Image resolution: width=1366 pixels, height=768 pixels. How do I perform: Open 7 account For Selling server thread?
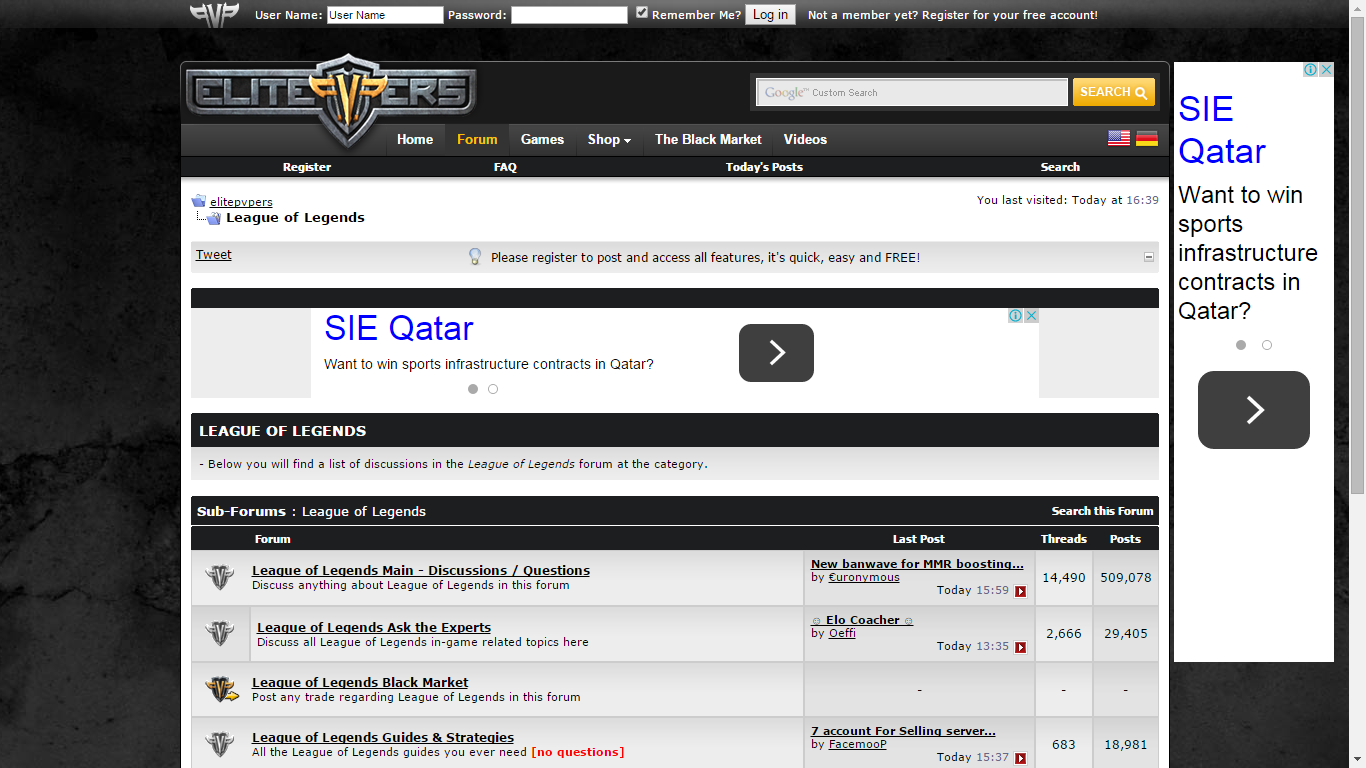903,731
